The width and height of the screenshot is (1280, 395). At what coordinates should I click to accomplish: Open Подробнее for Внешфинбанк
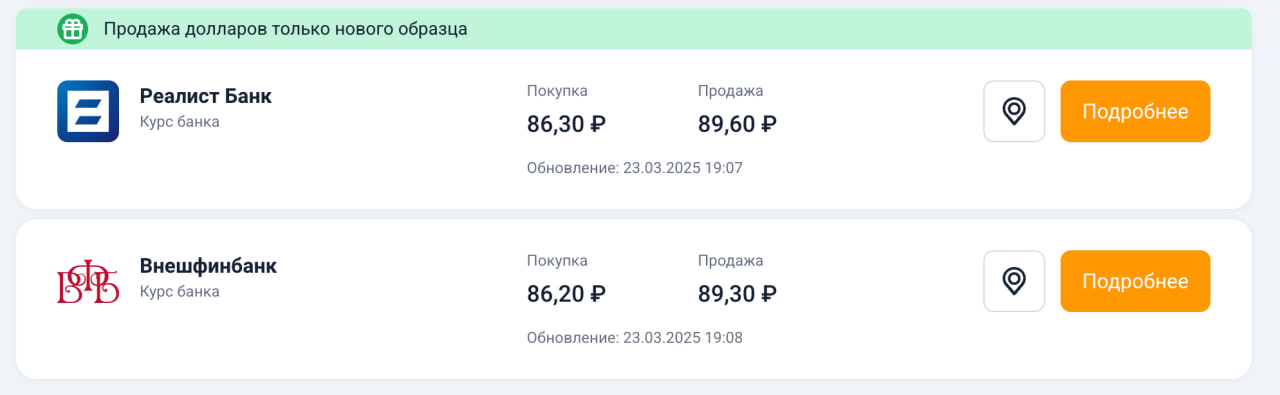[1135, 281]
